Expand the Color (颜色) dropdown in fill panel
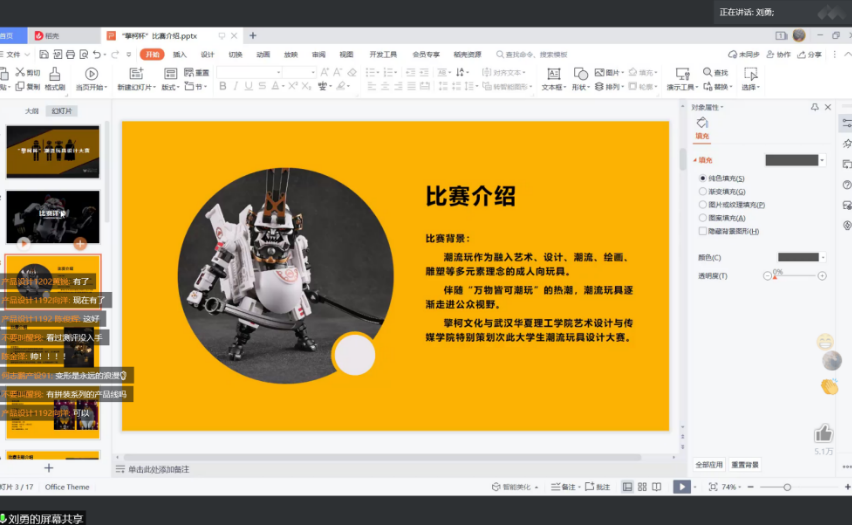The image size is (852, 527). [822, 258]
